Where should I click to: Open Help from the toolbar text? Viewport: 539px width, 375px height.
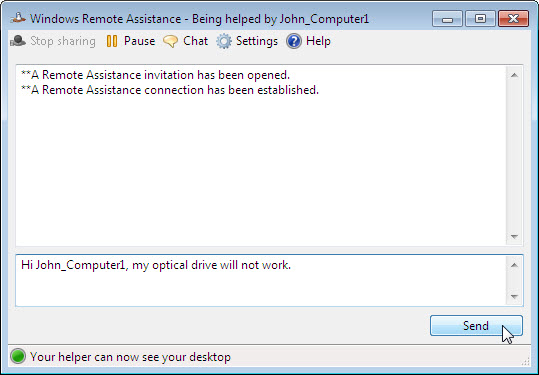(318, 41)
